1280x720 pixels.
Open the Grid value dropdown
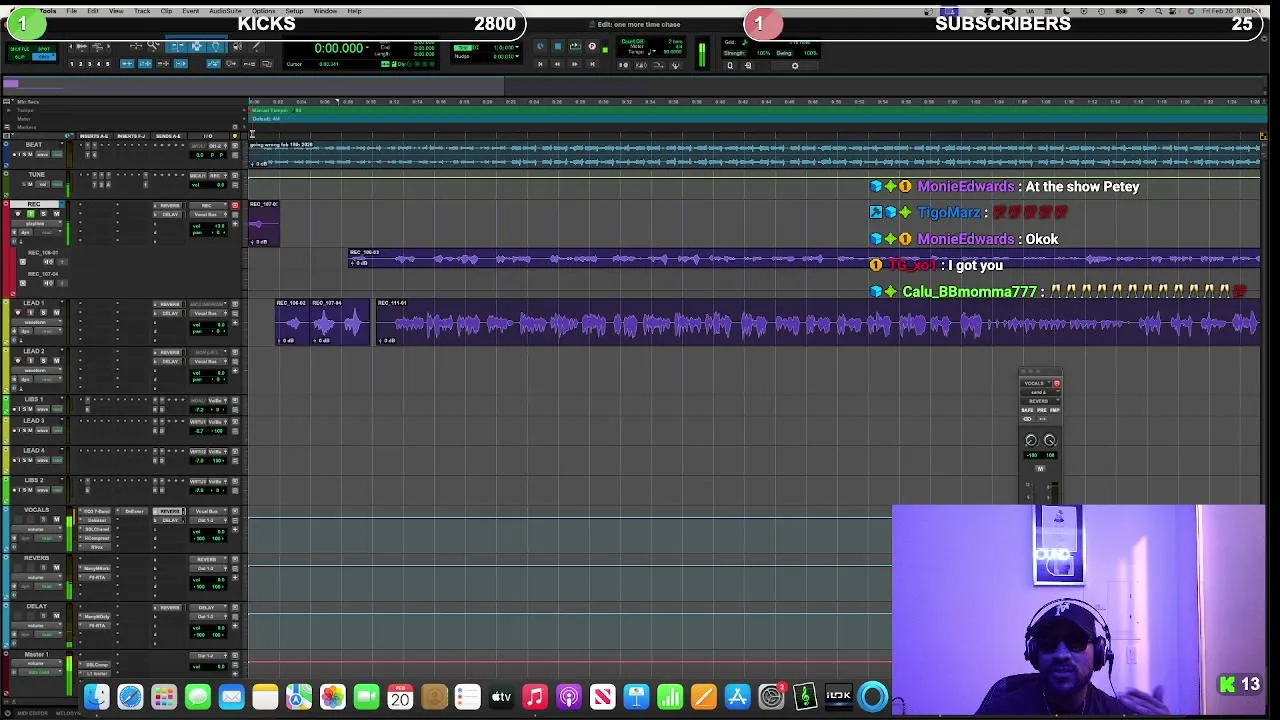point(517,47)
